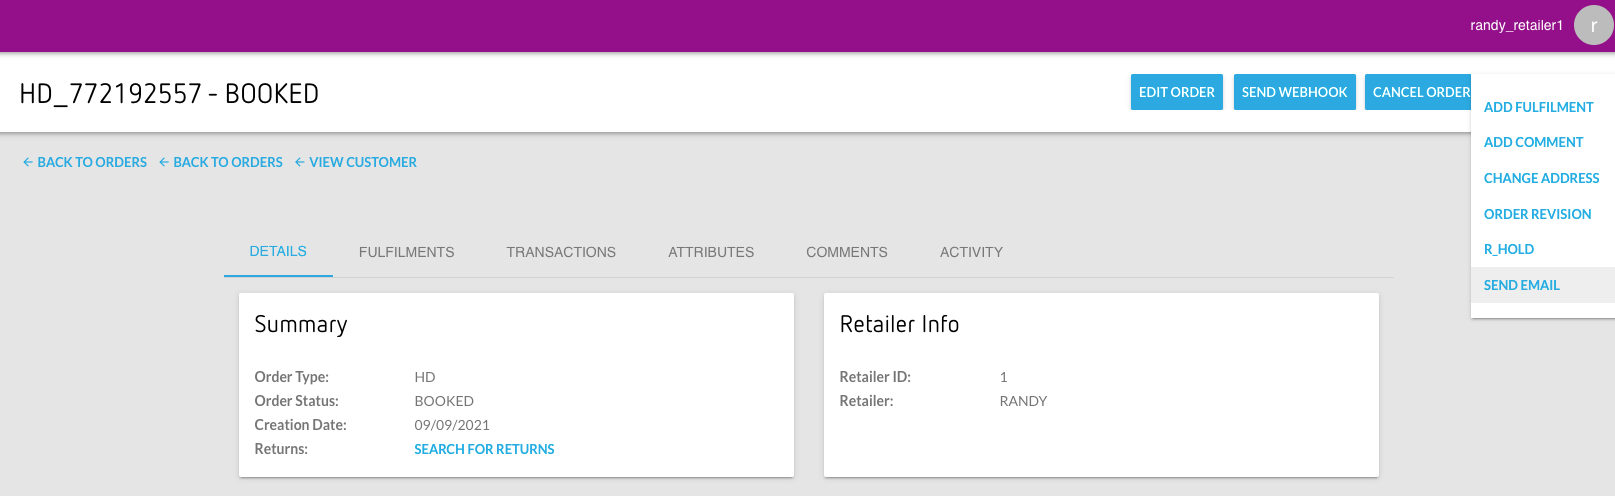Image resolution: width=1615 pixels, height=496 pixels.
Task: Open Order Revision from the menu
Action: pyautogui.click(x=1537, y=214)
